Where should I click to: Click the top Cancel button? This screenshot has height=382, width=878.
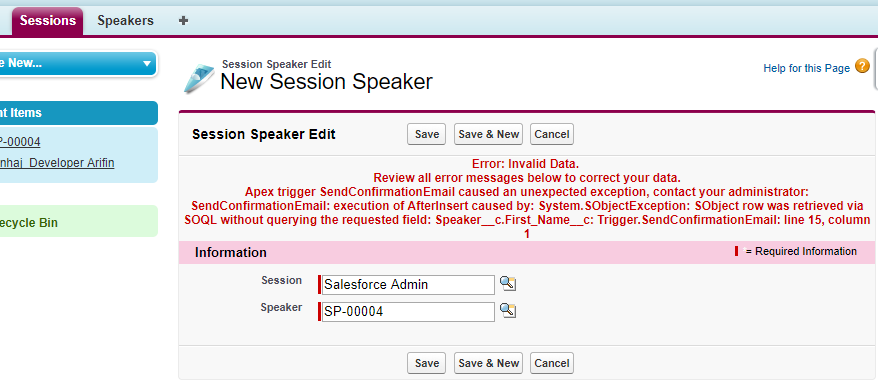pyautogui.click(x=552, y=134)
